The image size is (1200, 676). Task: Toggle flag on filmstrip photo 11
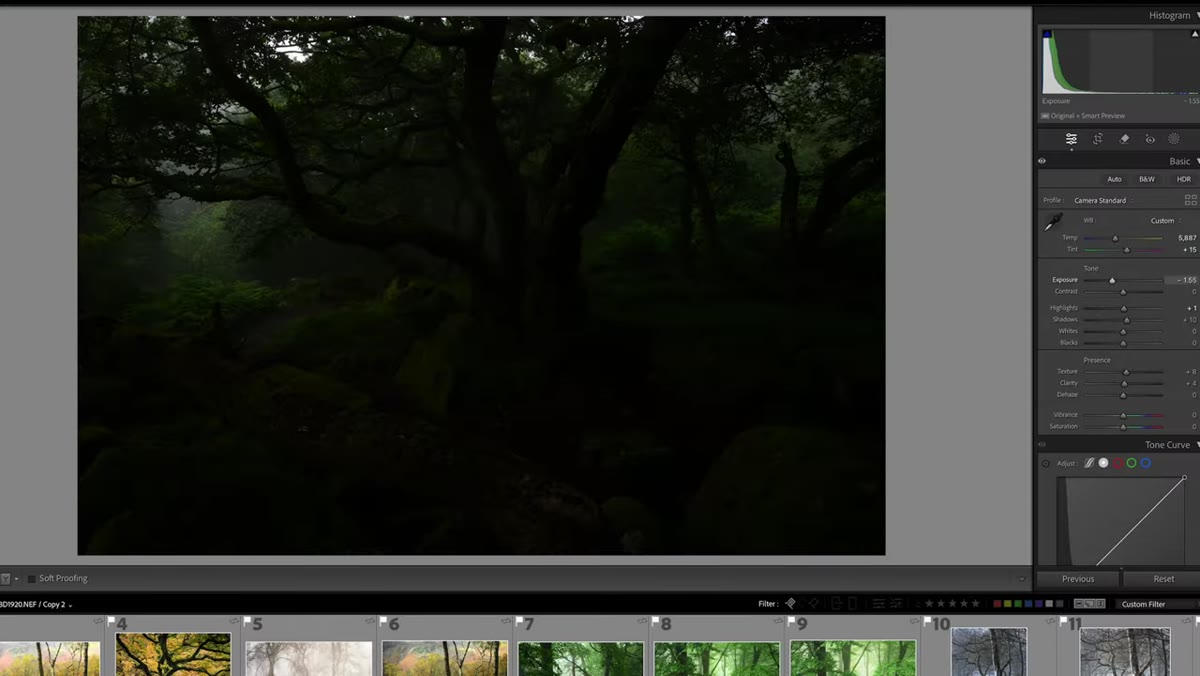click(x=1064, y=621)
